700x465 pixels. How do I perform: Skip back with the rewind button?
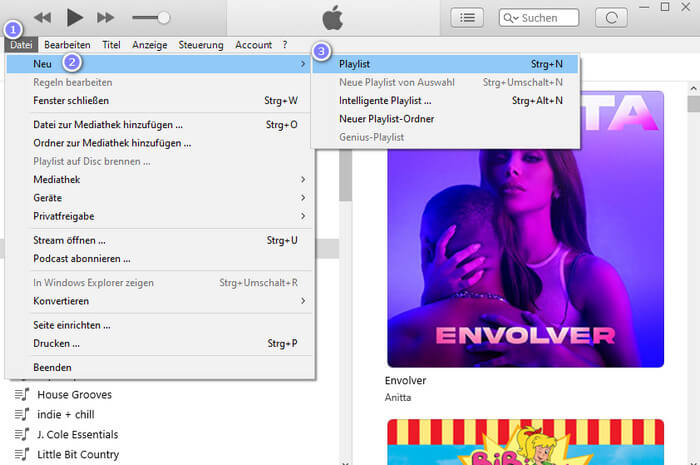click(42, 17)
